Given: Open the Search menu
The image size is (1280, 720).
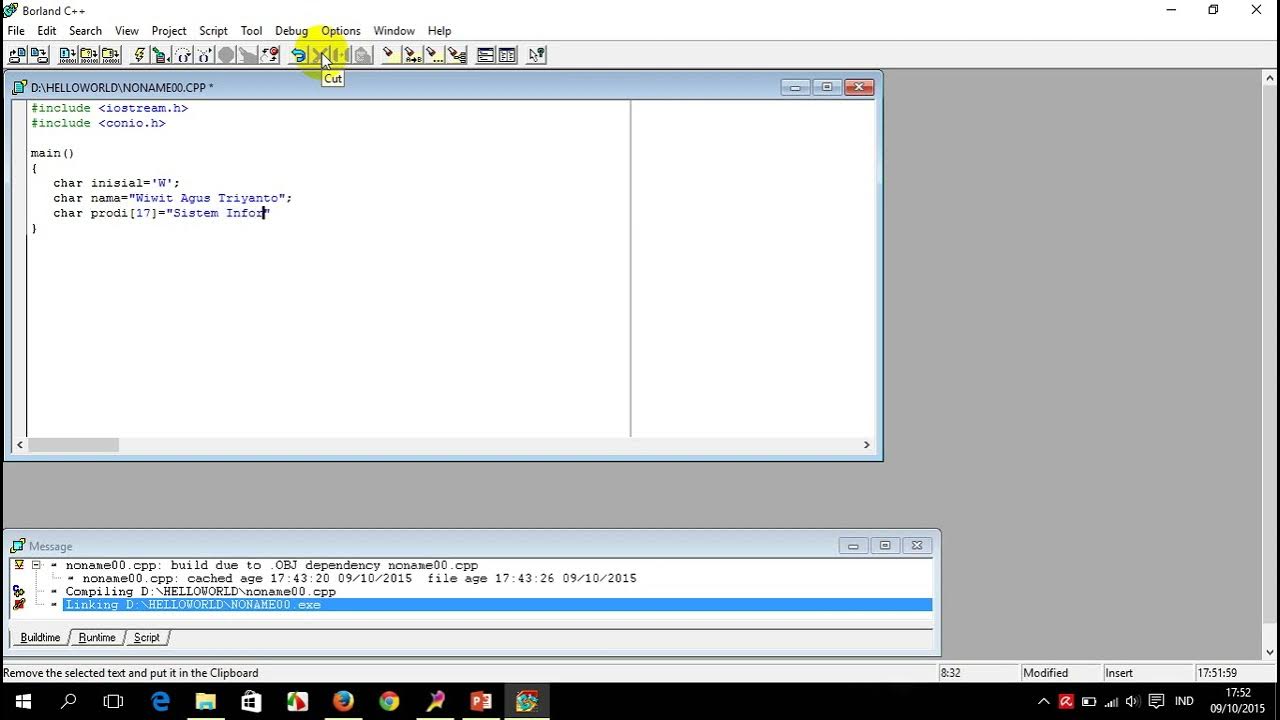Looking at the screenshot, I should [x=85, y=31].
